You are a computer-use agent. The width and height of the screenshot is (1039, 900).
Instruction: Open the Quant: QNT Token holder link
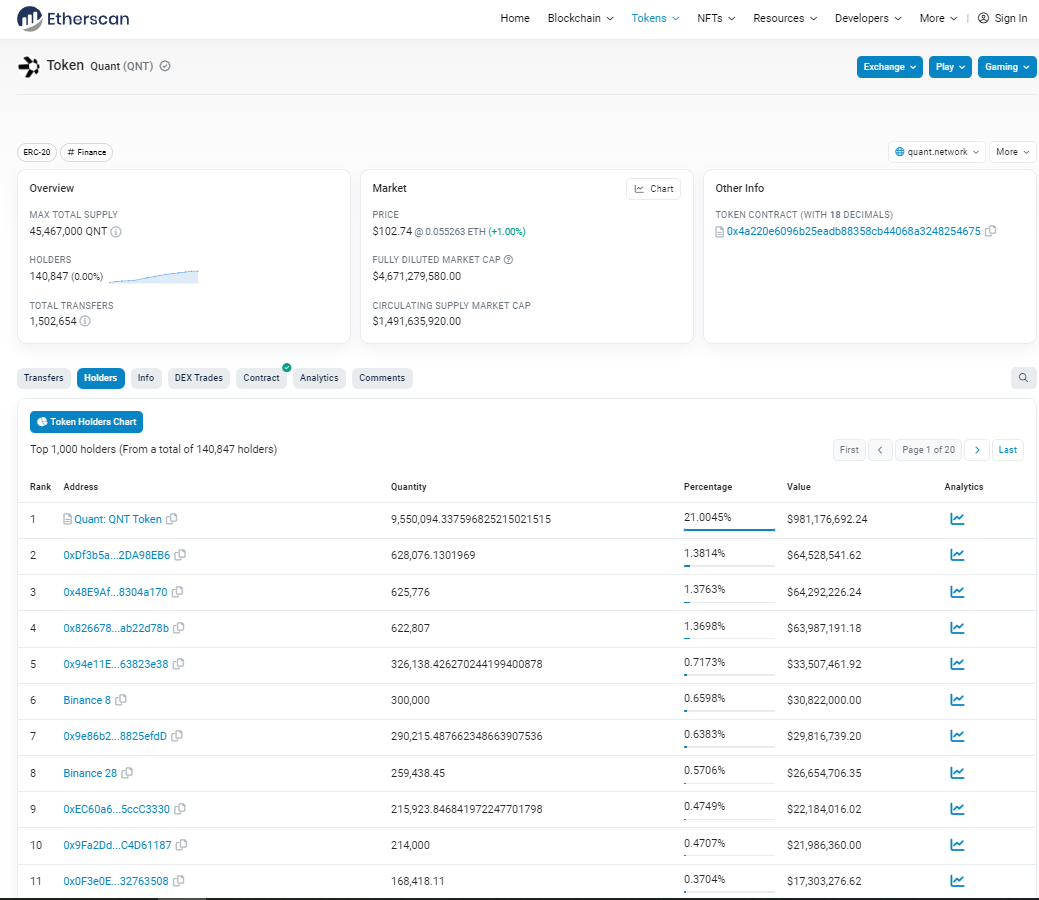coord(118,519)
